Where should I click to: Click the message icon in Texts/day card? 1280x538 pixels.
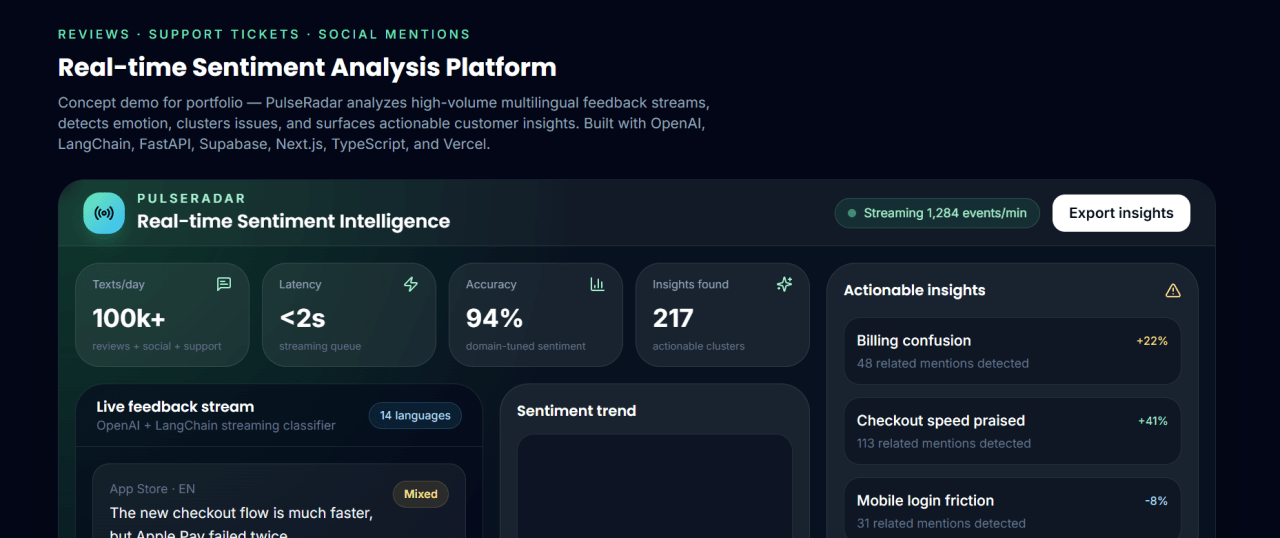(x=224, y=284)
